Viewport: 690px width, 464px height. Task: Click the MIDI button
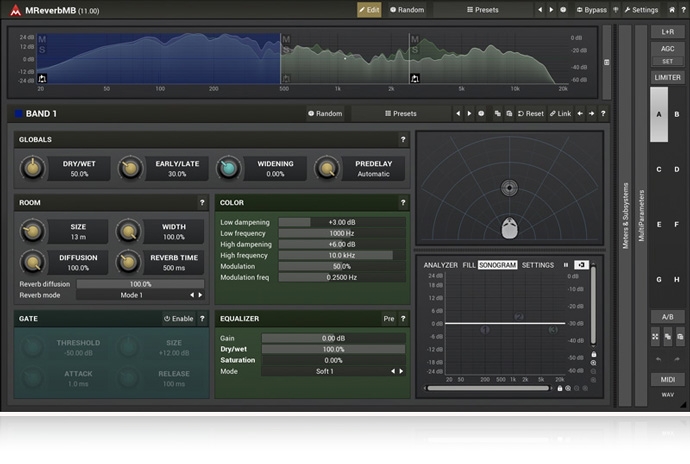click(x=667, y=379)
